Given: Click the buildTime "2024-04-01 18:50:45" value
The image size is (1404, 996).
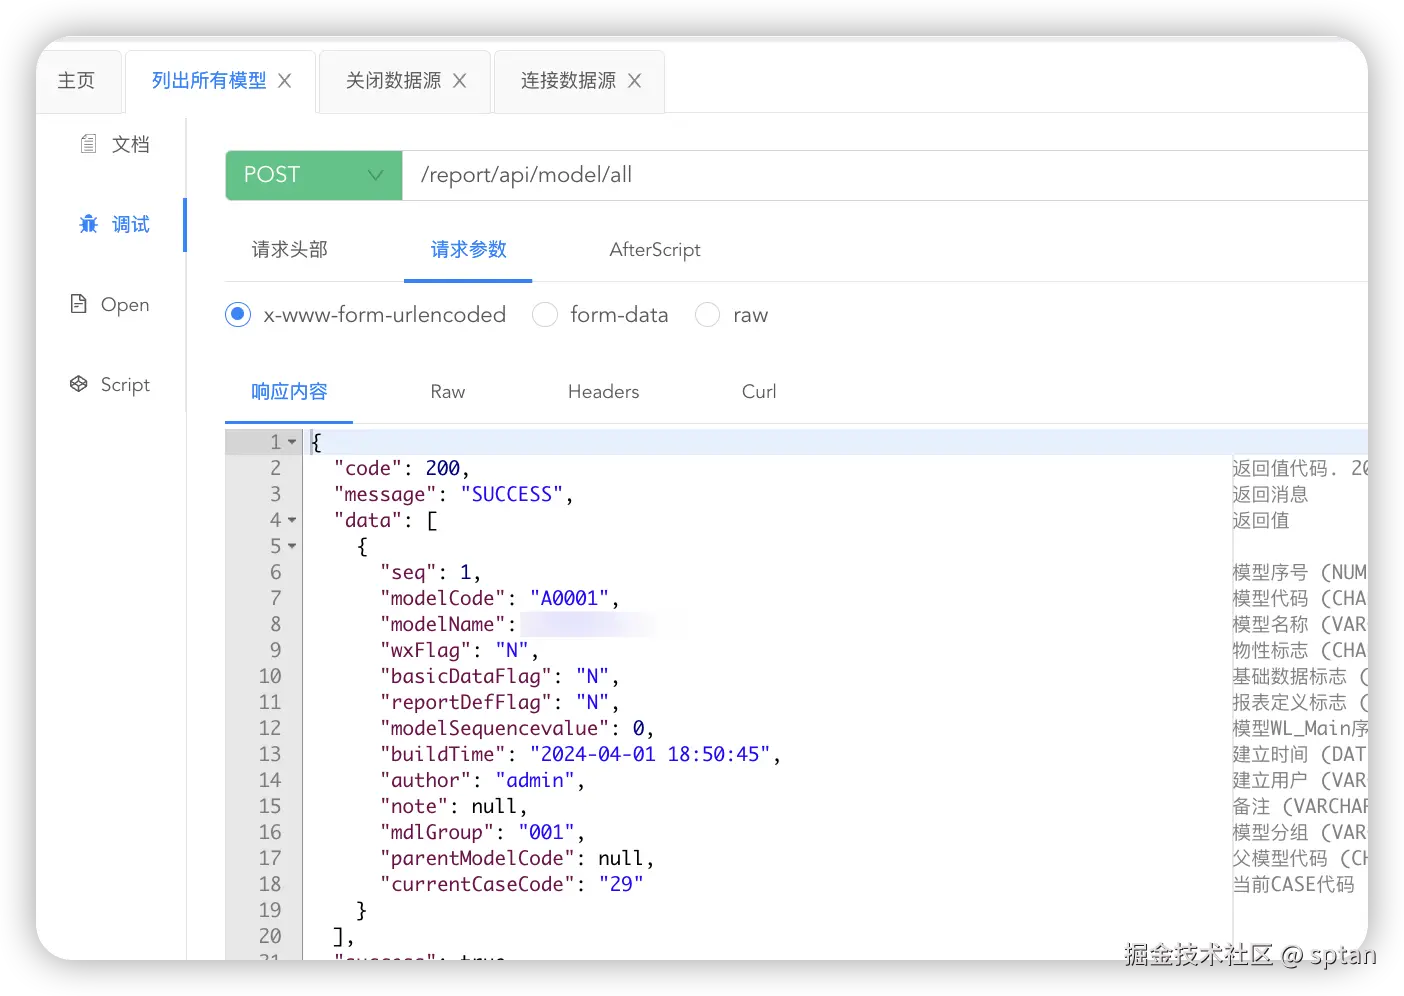Looking at the screenshot, I should coord(650,754).
